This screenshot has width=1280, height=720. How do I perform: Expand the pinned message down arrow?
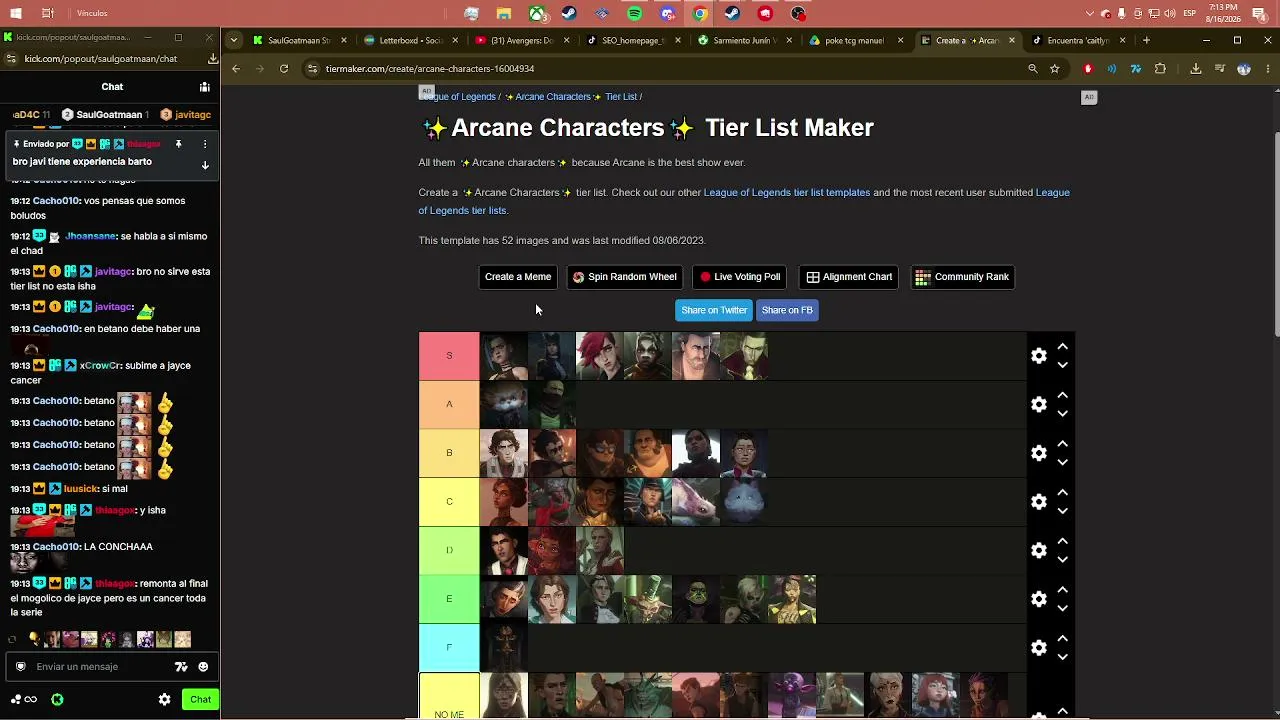point(205,165)
